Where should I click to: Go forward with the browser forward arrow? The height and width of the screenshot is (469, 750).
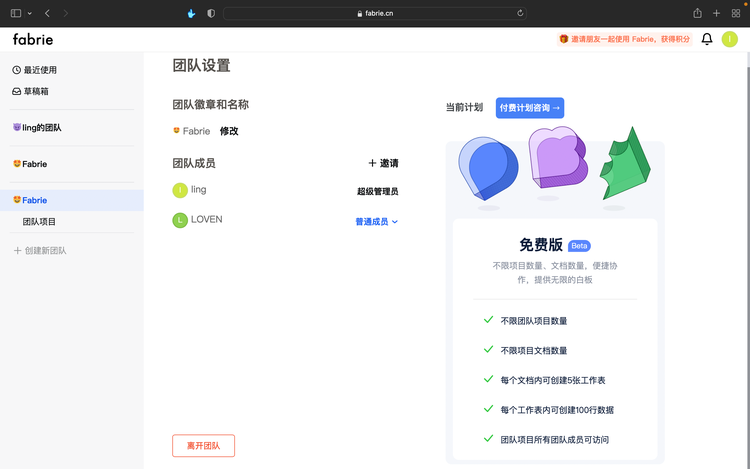pyautogui.click(x=66, y=13)
